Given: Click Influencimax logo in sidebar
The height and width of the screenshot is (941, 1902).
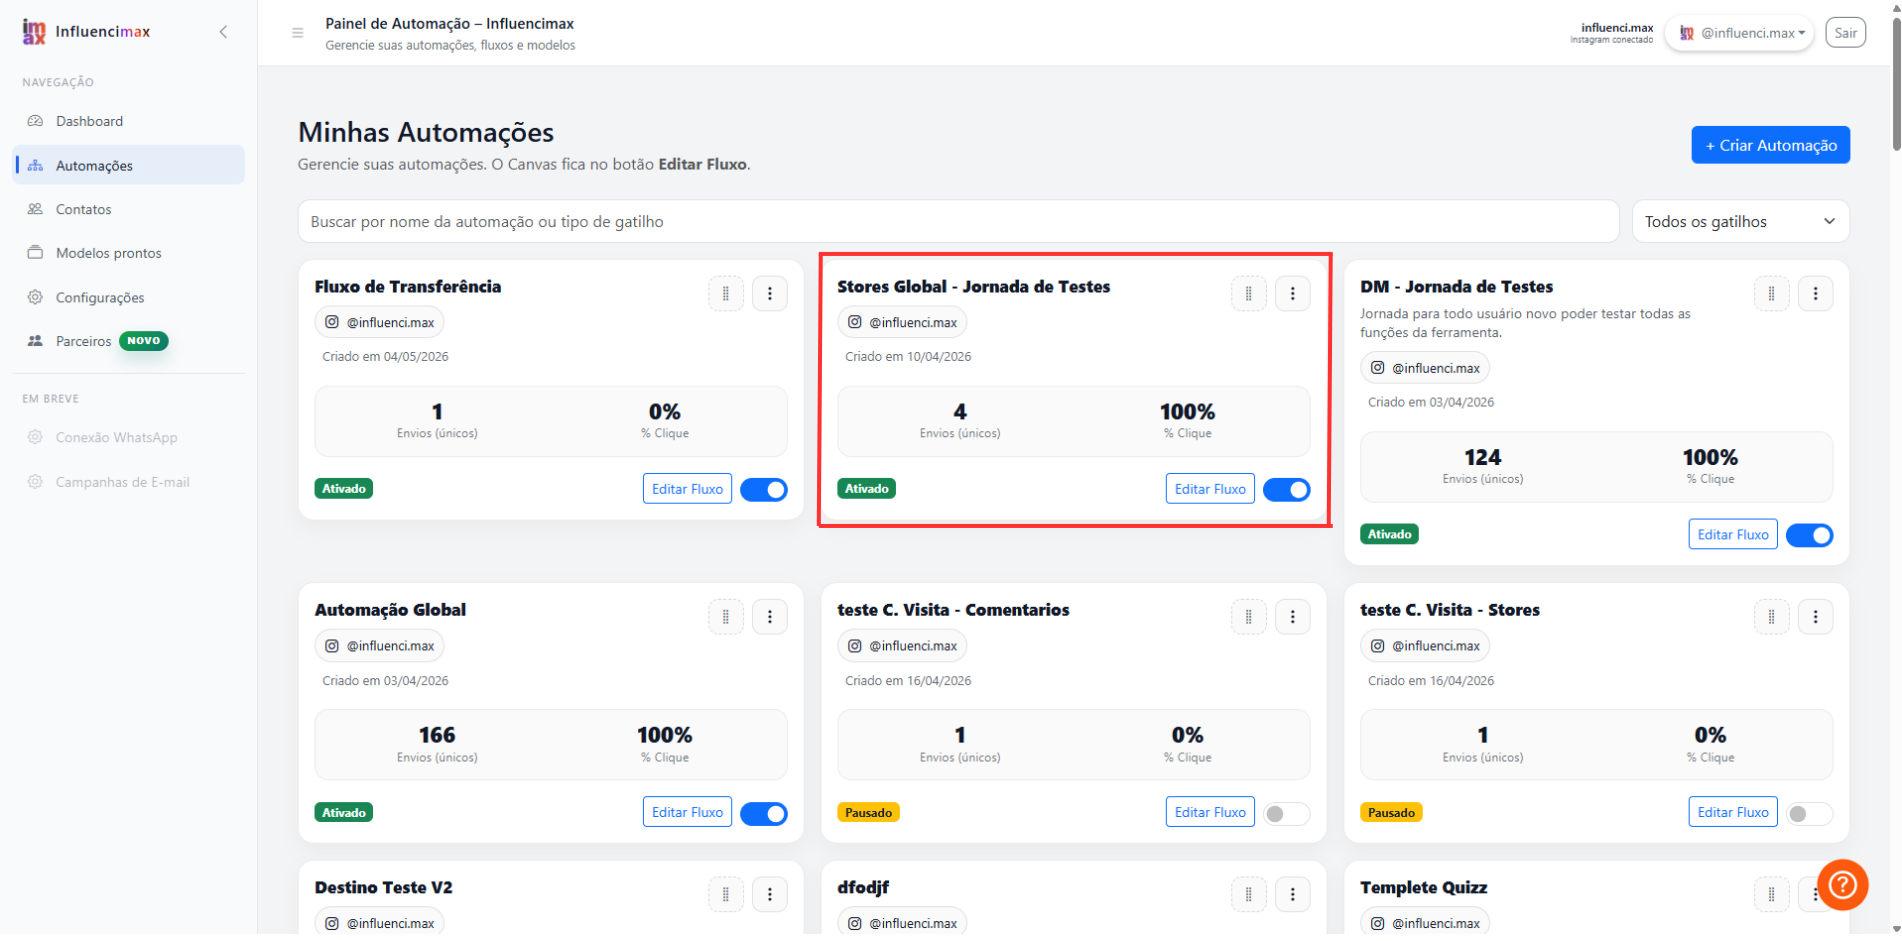Looking at the screenshot, I should tap(86, 32).
